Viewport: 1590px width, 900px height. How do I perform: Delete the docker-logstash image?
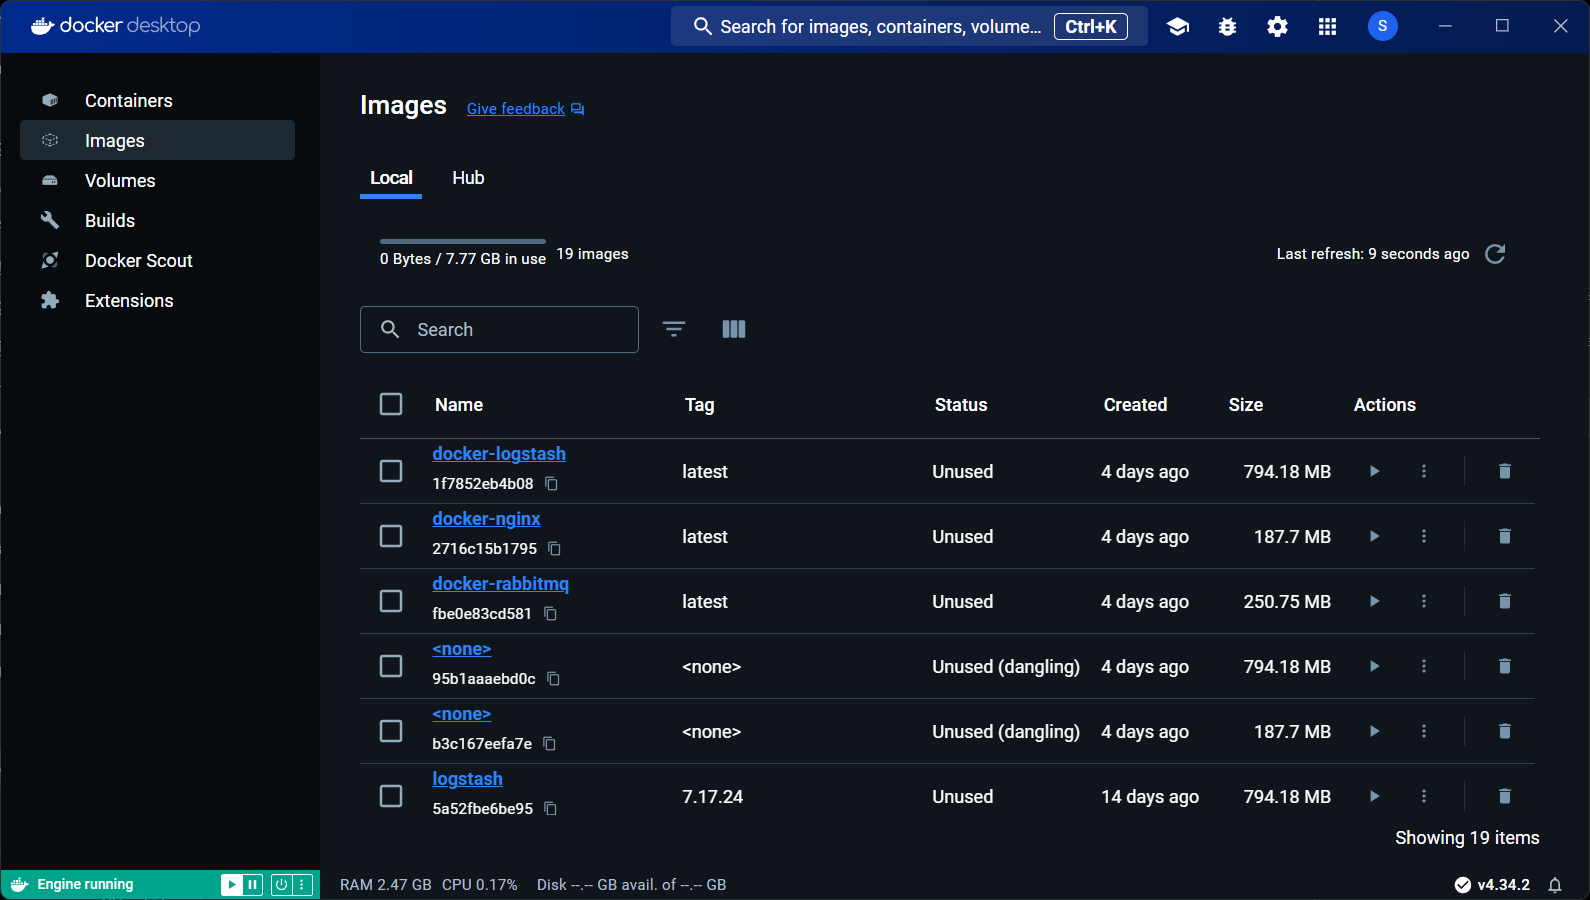(x=1504, y=471)
